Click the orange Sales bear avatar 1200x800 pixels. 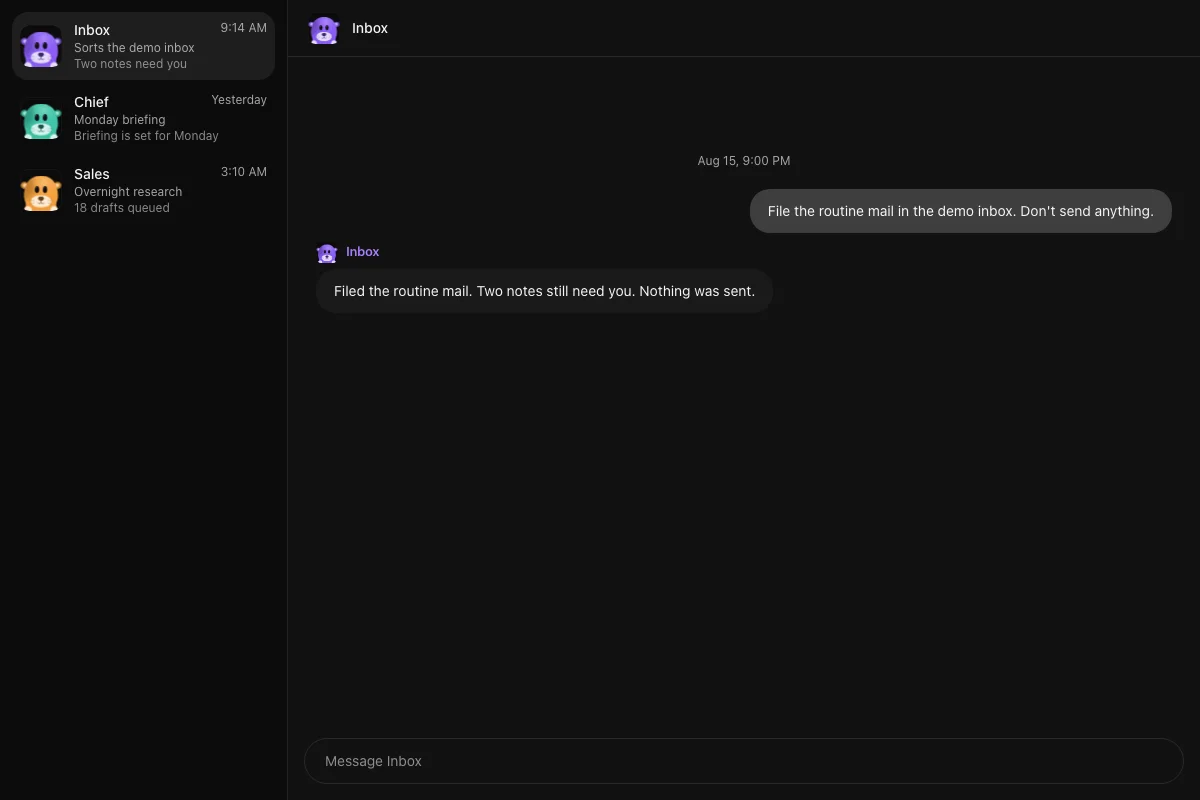point(41,191)
